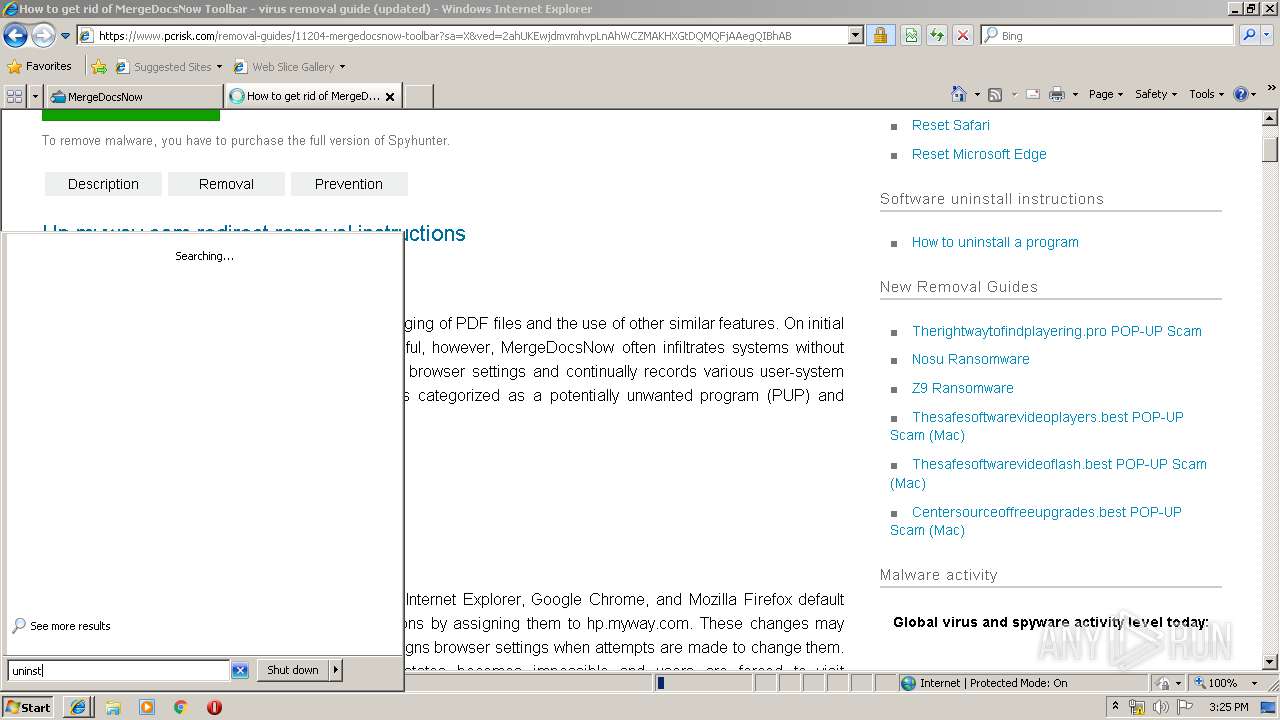This screenshot has height=720, width=1280.
Task: Click the Prevention tab button
Action: point(349,184)
